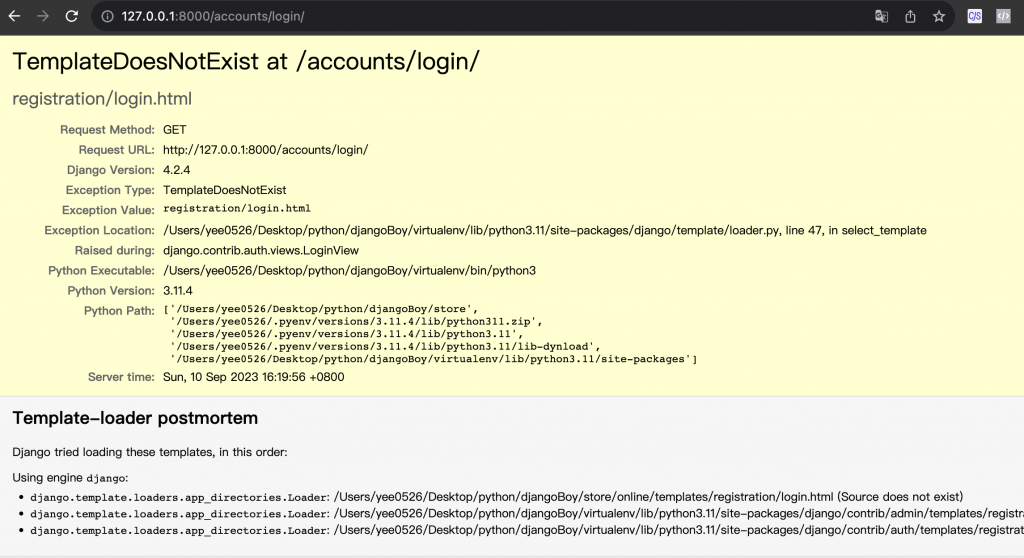Select Exception Value monospace text
The image size is (1024, 558).
[236, 208]
